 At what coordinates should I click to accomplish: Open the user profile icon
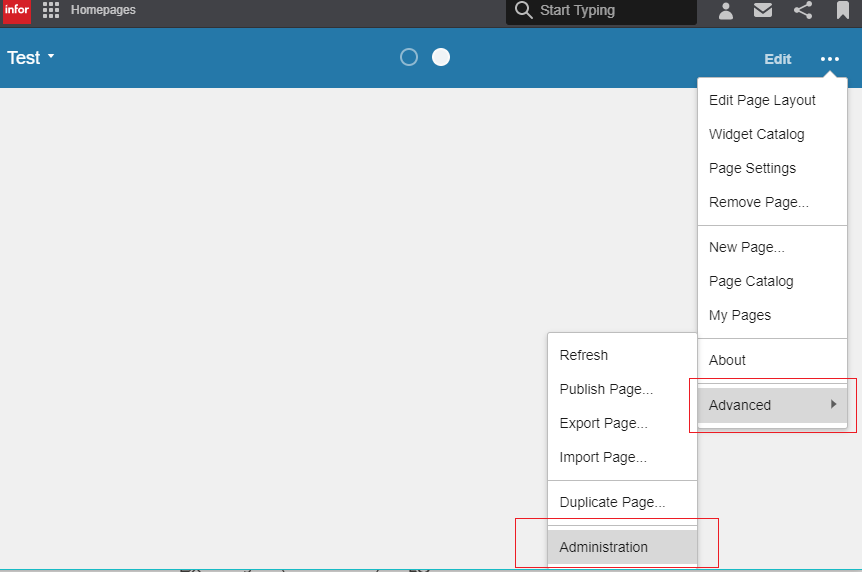pyautogui.click(x=726, y=11)
